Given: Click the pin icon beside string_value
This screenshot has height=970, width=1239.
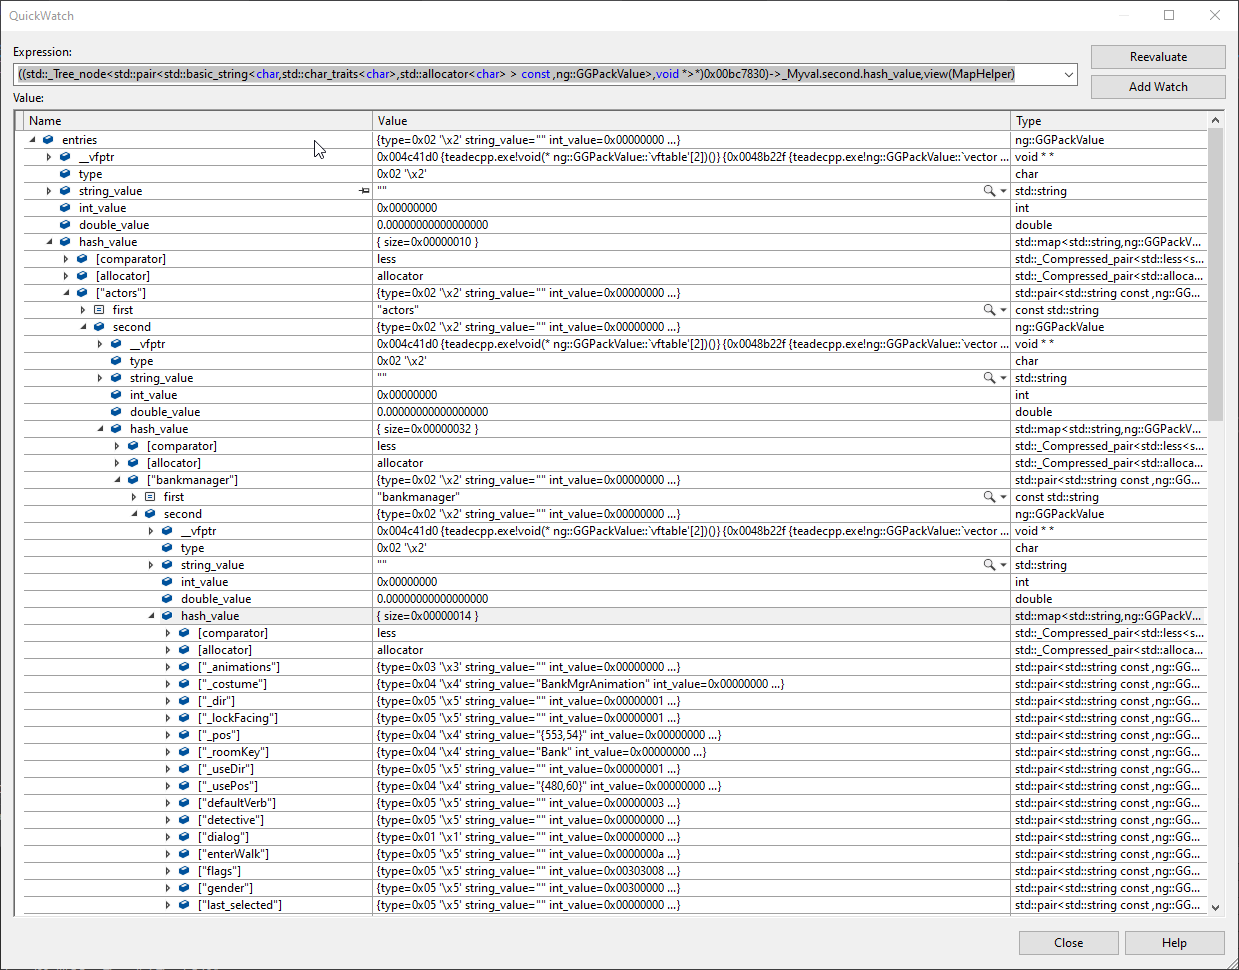Looking at the screenshot, I should pos(364,191).
